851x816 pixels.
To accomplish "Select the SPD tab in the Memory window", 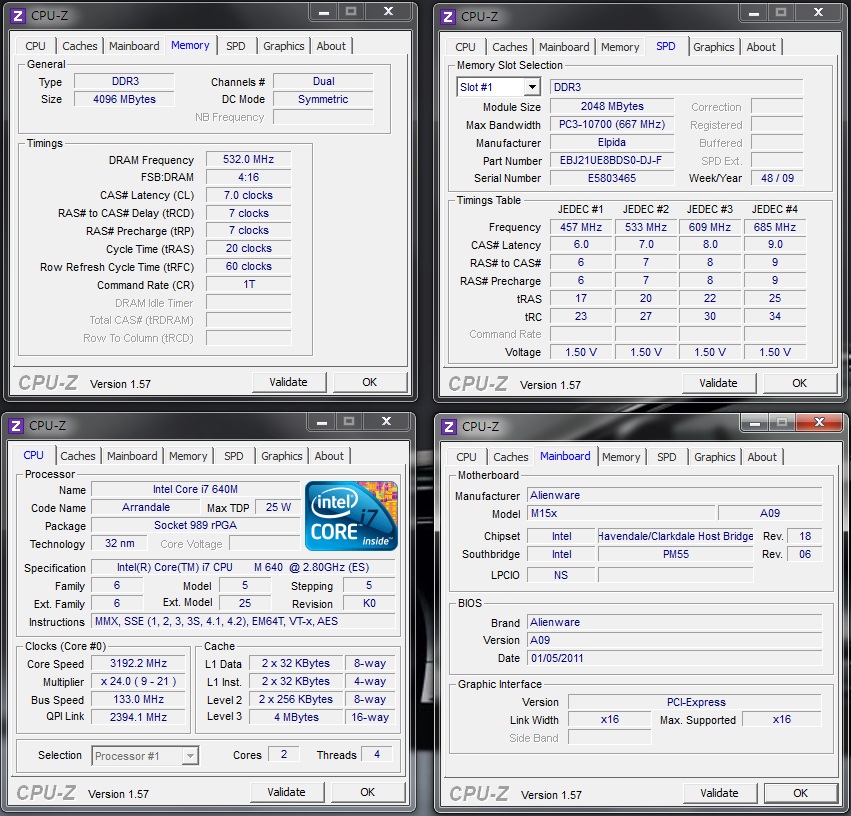I will (x=236, y=46).
